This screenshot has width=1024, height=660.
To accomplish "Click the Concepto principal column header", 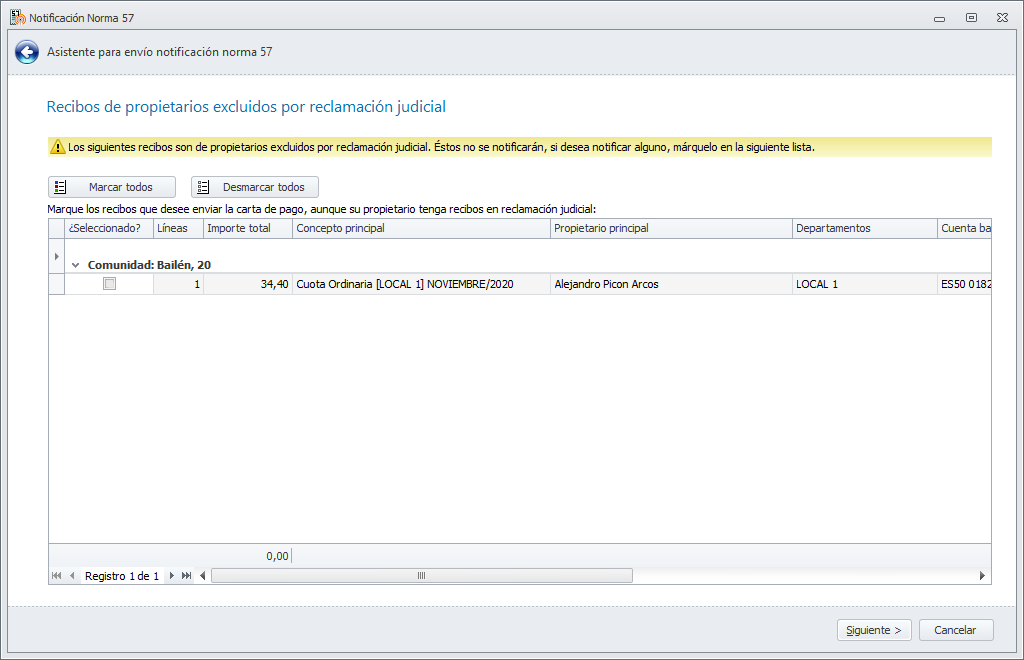I will (421, 228).
